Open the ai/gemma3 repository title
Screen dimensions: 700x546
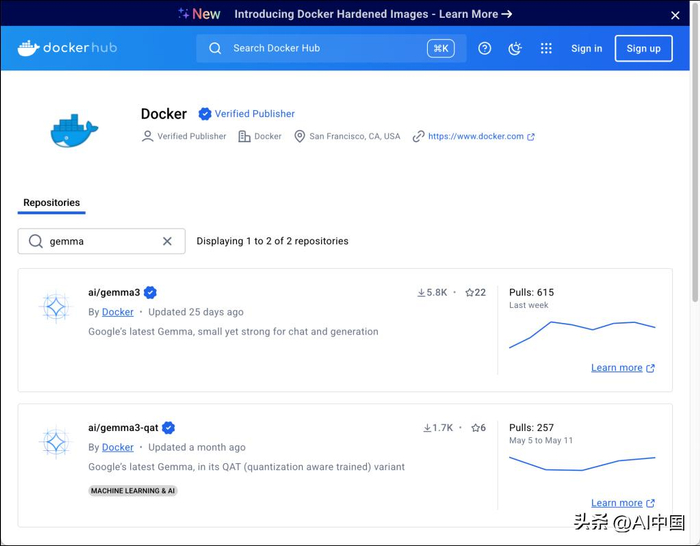click(114, 292)
